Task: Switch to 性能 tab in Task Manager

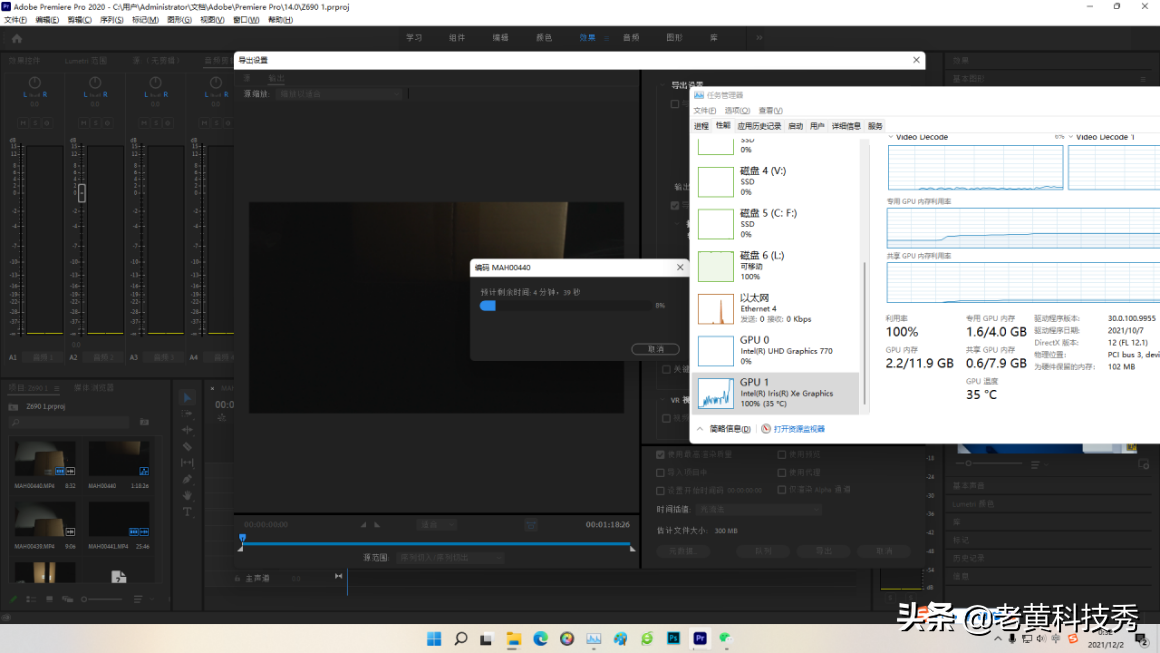Action: click(x=723, y=126)
